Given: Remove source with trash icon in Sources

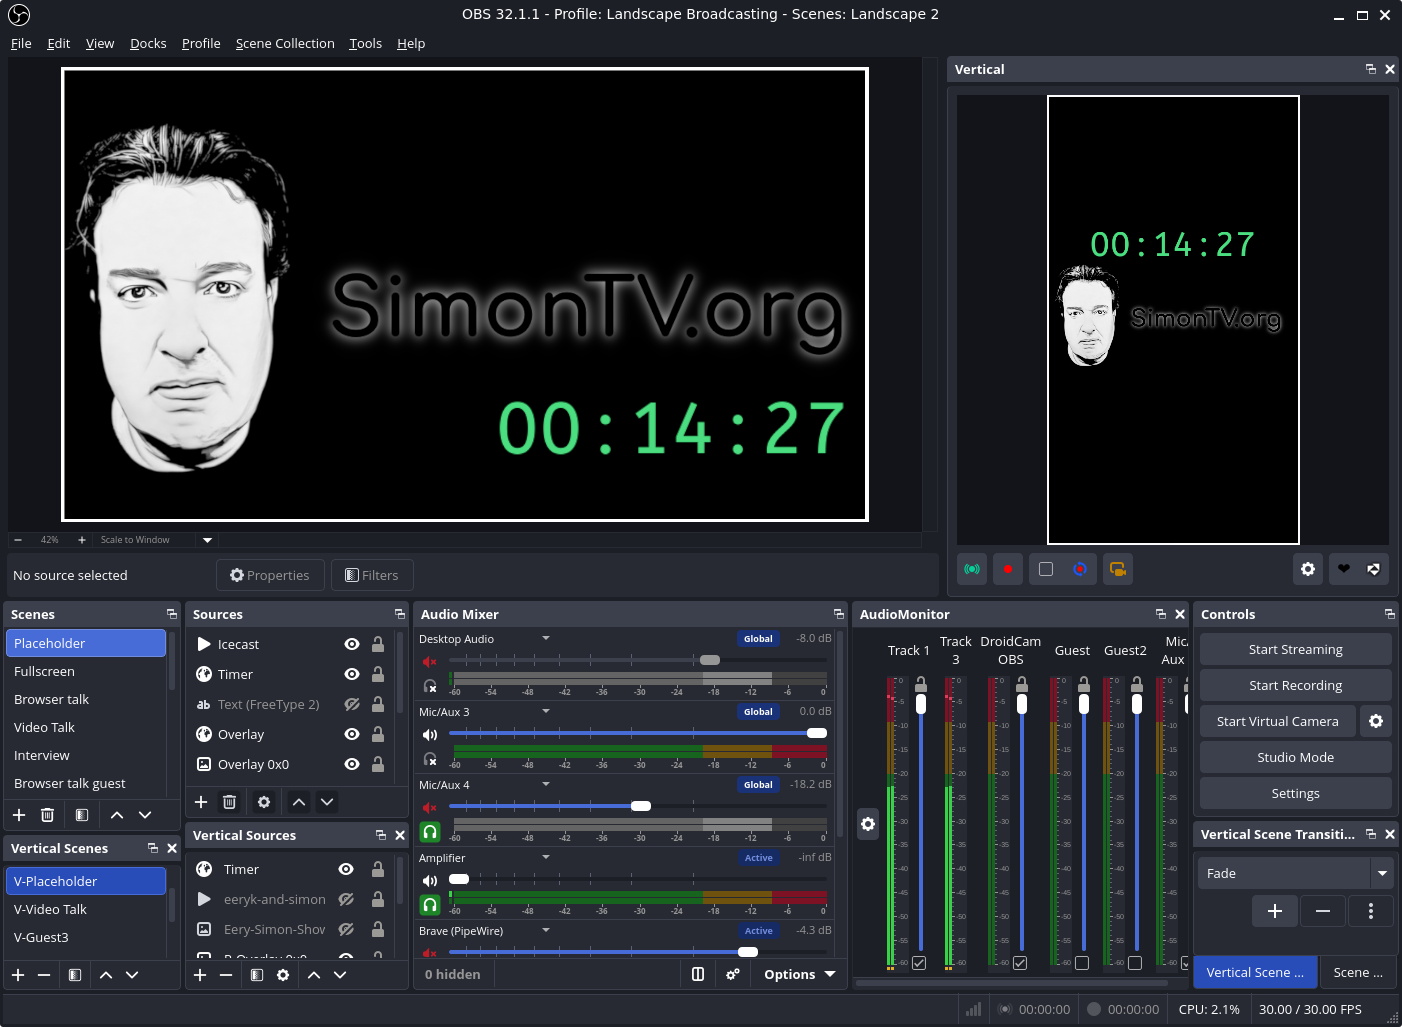Looking at the screenshot, I should point(229,802).
